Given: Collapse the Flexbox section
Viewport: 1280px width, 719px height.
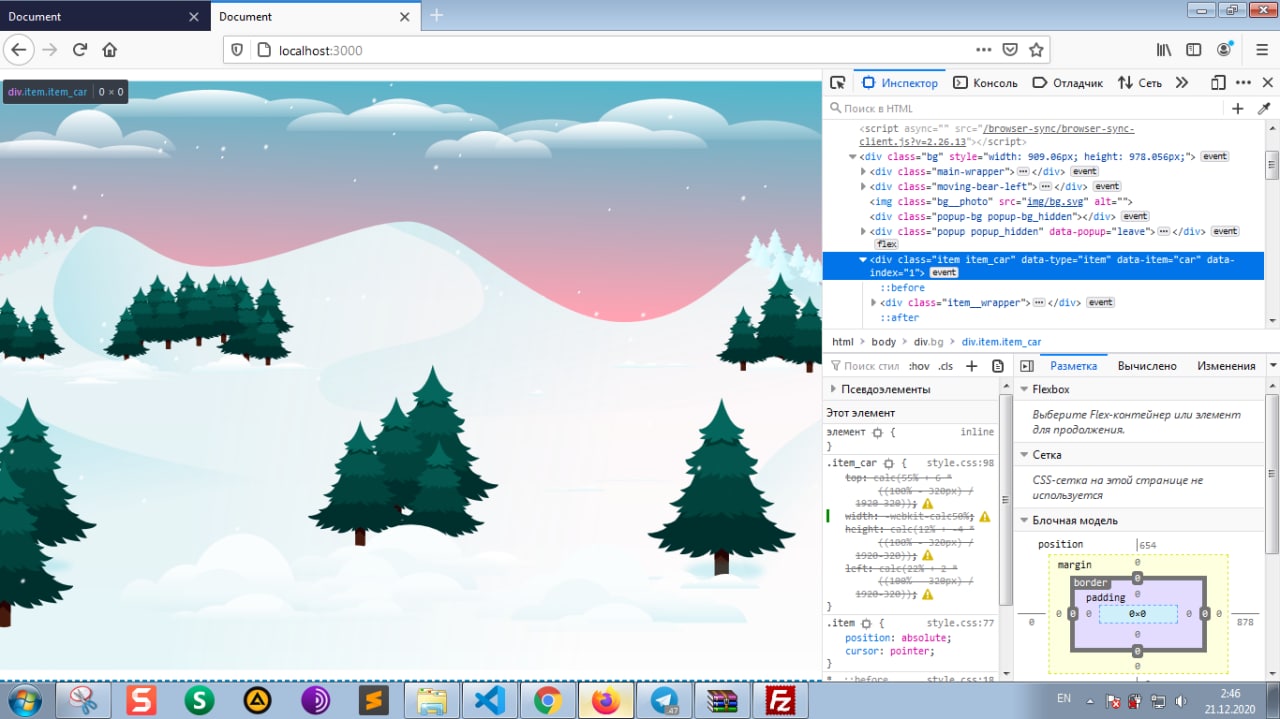Looking at the screenshot, I should pyautogui.click(x=1024, y=389).
